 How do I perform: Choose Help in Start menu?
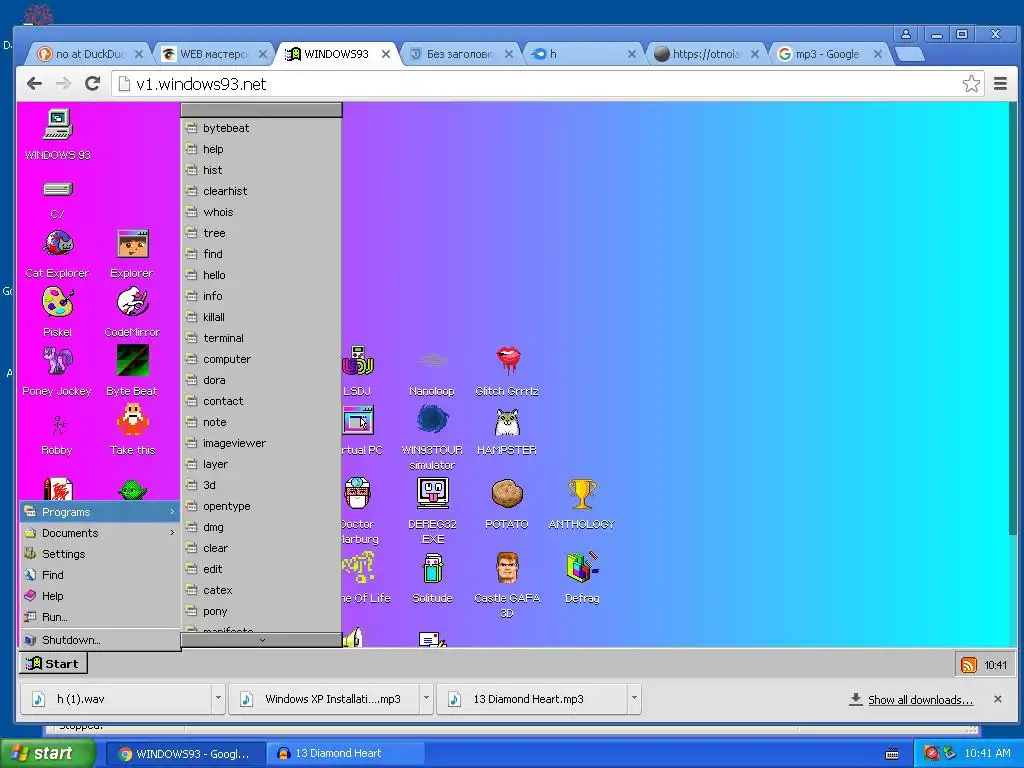coord(100,596)
